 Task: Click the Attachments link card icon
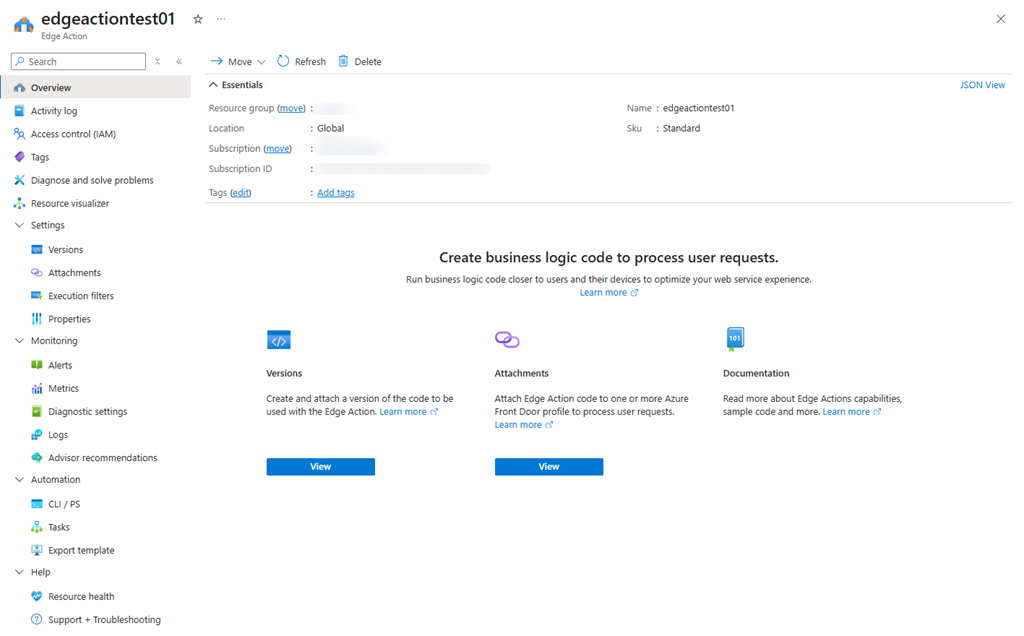point(507,340)
